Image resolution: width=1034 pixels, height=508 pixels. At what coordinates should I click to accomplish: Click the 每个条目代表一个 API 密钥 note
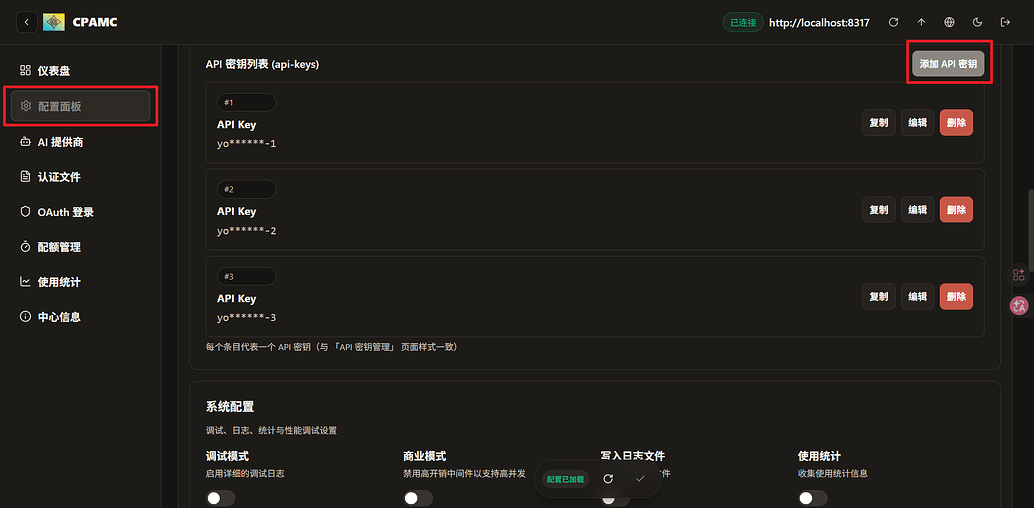click(332, 346)
